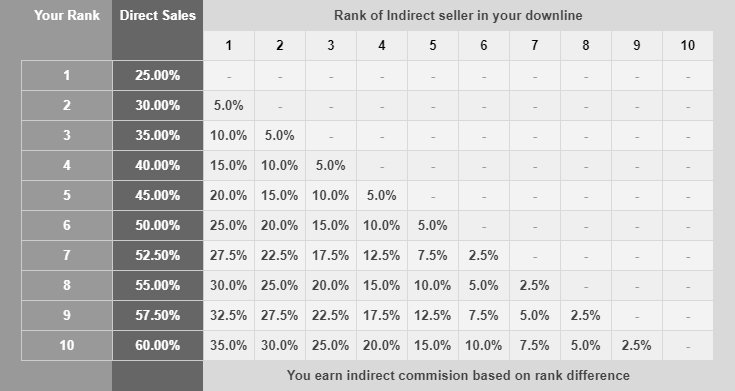Select the 25.00% direct sales cell

click(x=158, y=75)
